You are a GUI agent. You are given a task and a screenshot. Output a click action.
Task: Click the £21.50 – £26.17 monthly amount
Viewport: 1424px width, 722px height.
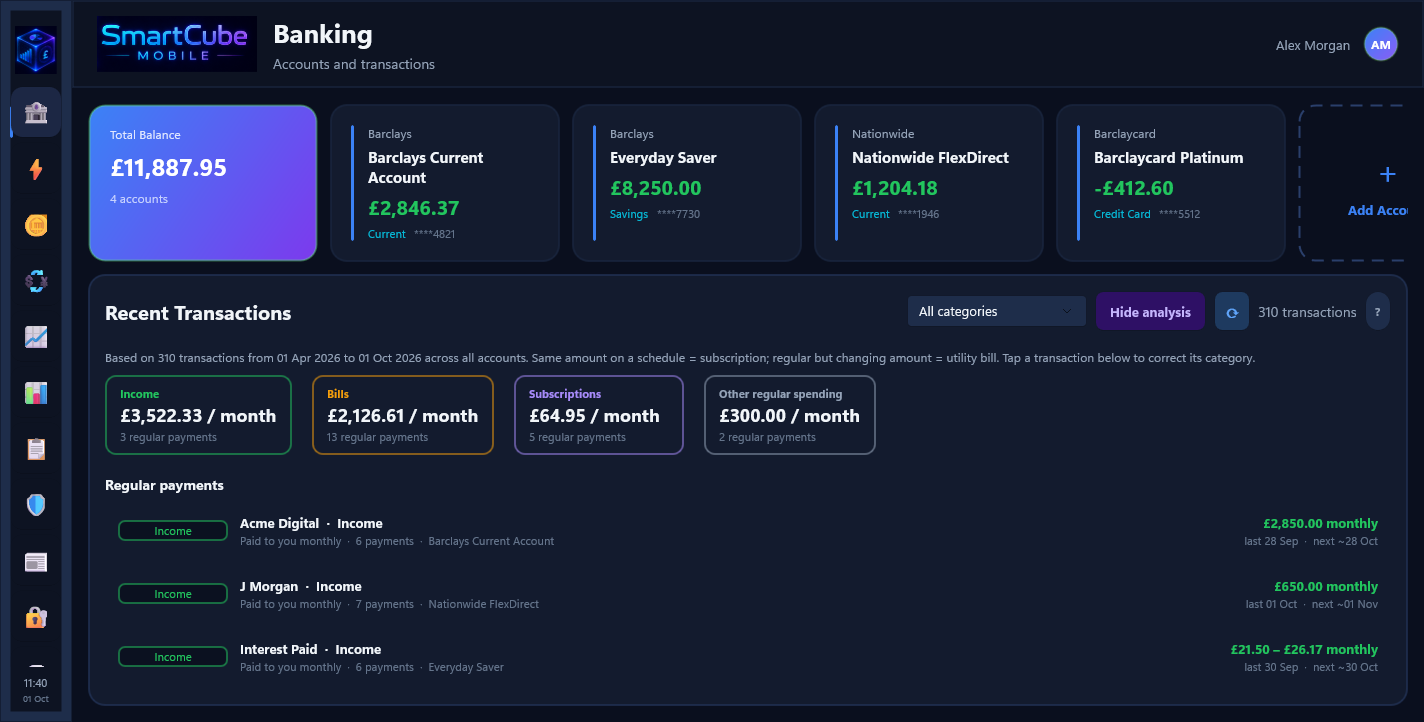(x=1304, y=649)
